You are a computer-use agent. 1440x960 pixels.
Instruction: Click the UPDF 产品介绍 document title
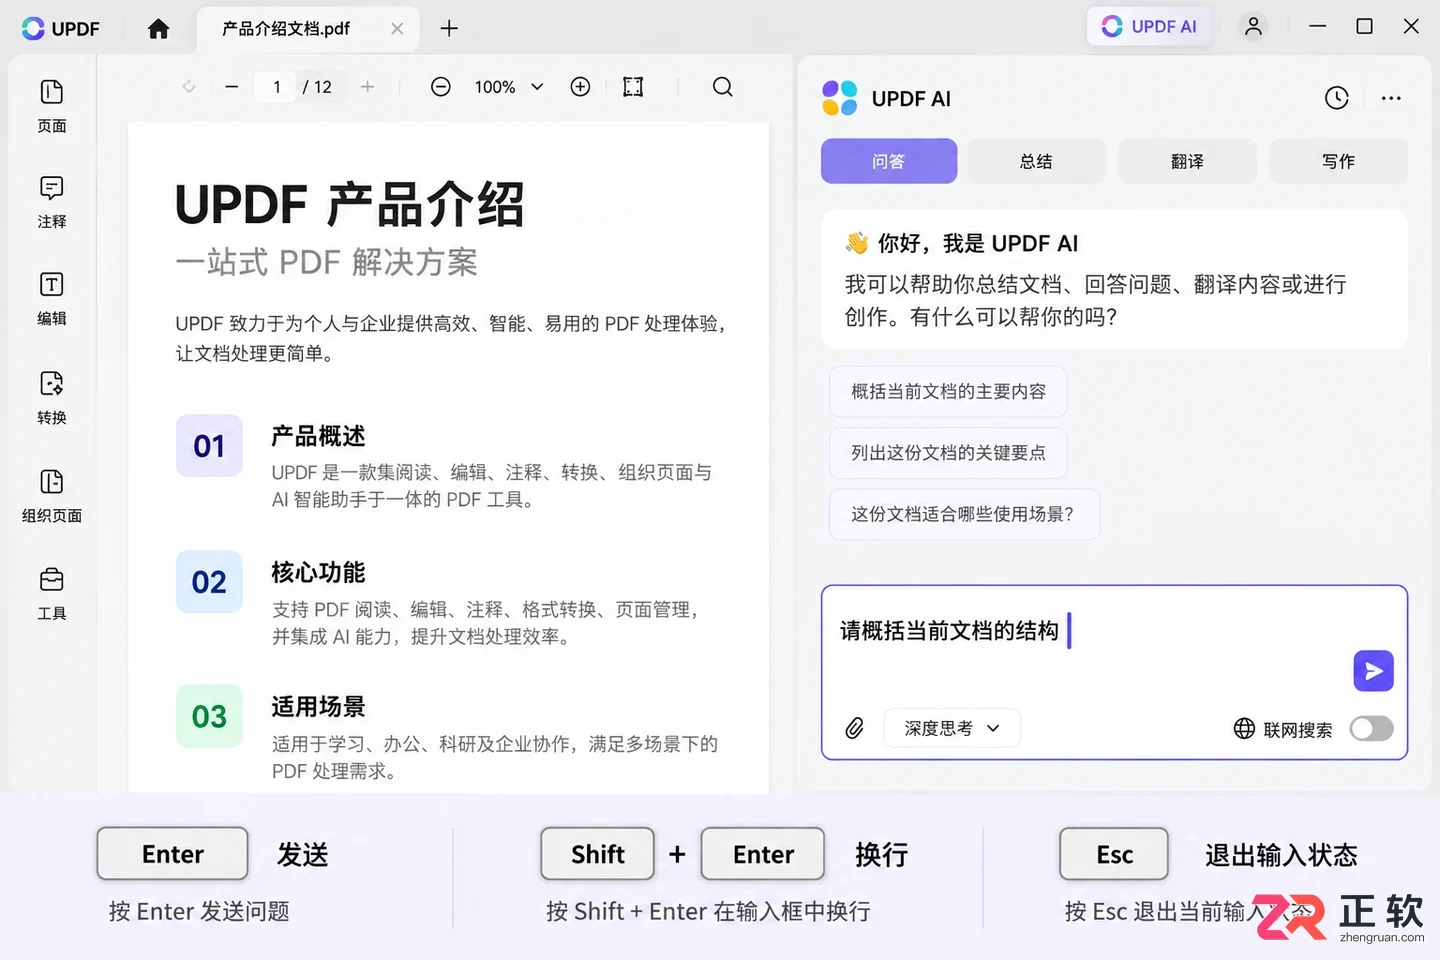(x=349, y=205)
